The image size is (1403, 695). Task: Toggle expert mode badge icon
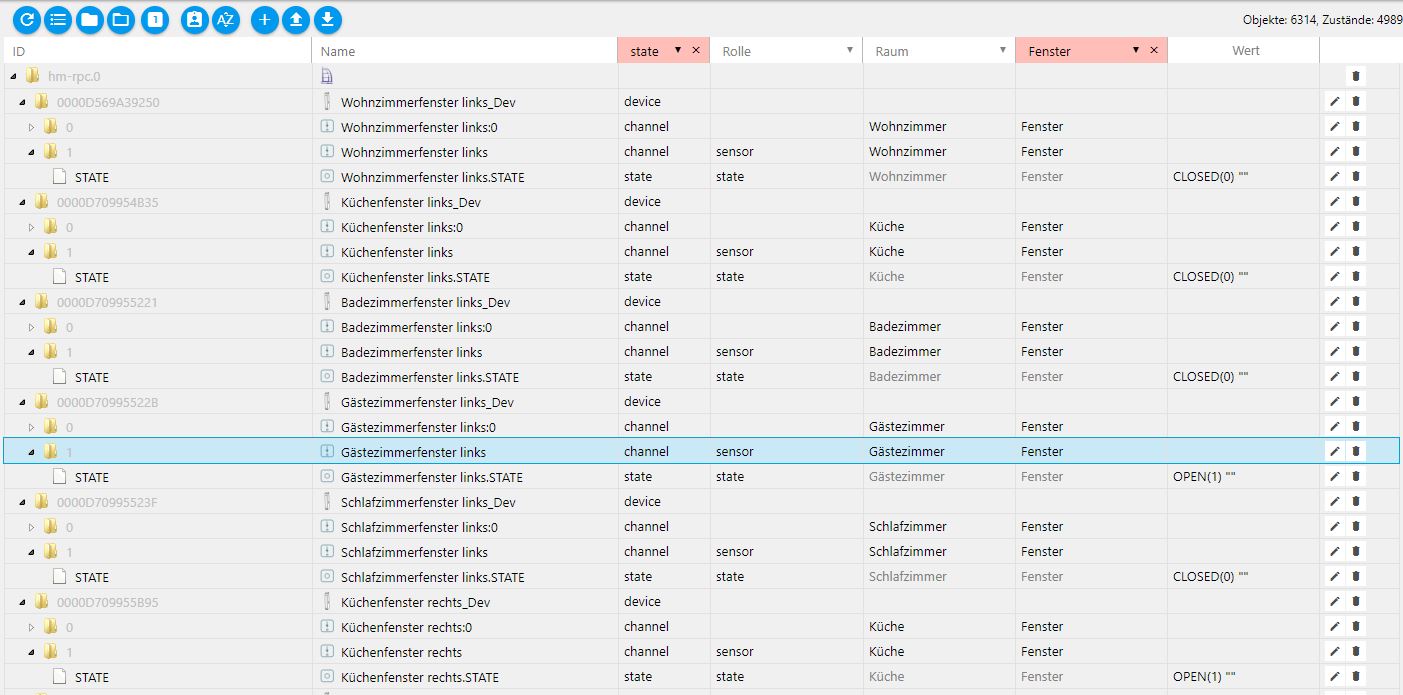point(195,19)
